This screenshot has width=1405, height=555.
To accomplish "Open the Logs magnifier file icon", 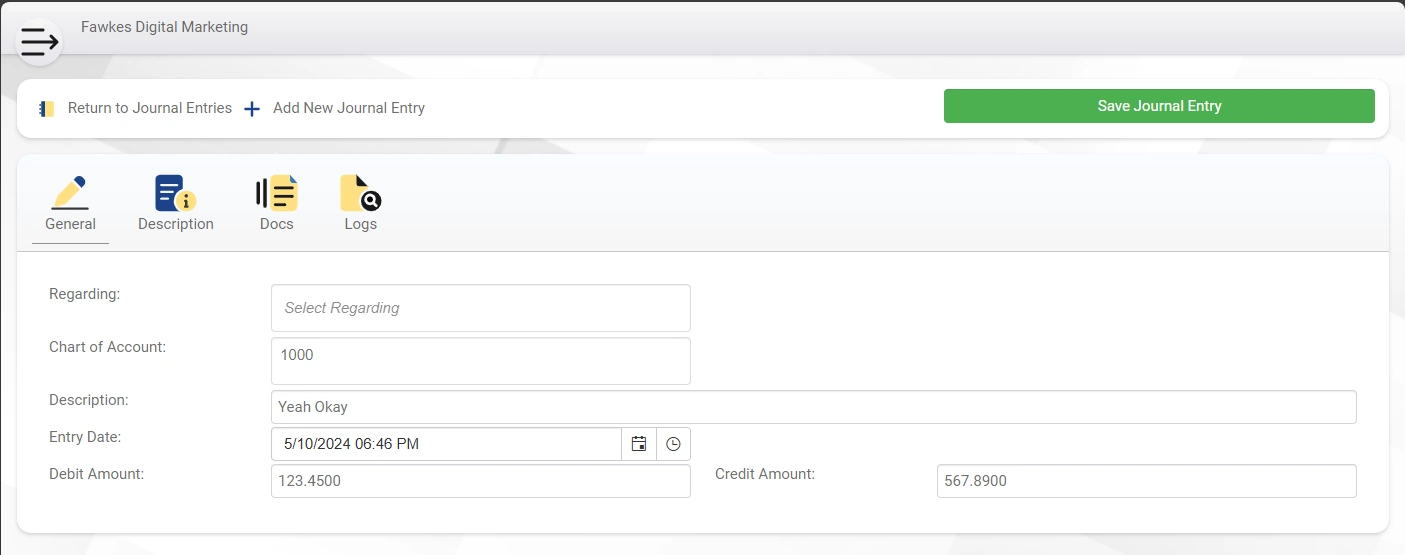I will pos(361,192).
